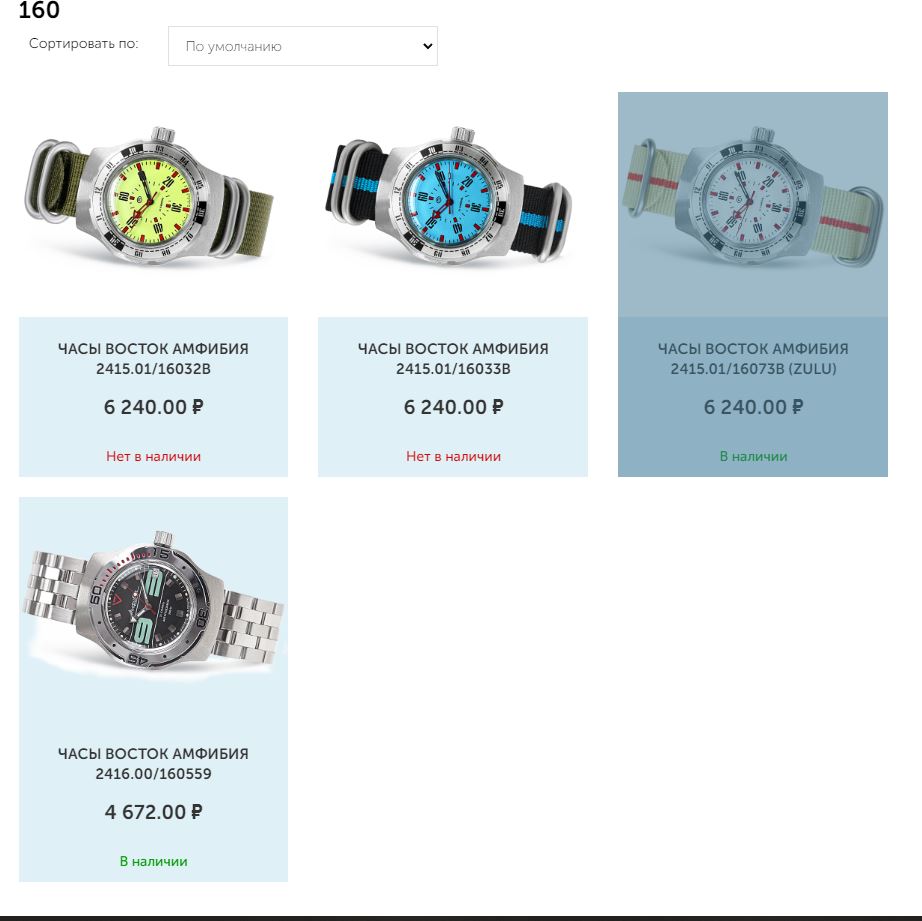
Task: Open product title 2415.01/16032B
Action: pos(153,359)
